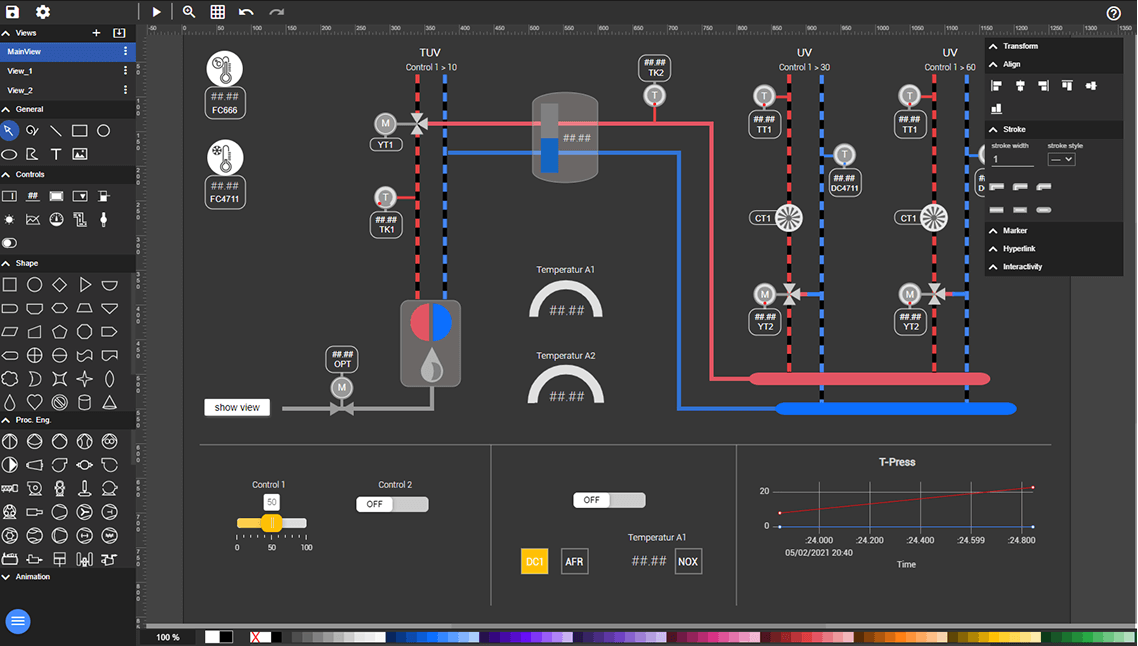The width and height of the screenshot is (1138, 646).
Task: Pick the Rectangle drawing tool in General
Action: point(80,131)
